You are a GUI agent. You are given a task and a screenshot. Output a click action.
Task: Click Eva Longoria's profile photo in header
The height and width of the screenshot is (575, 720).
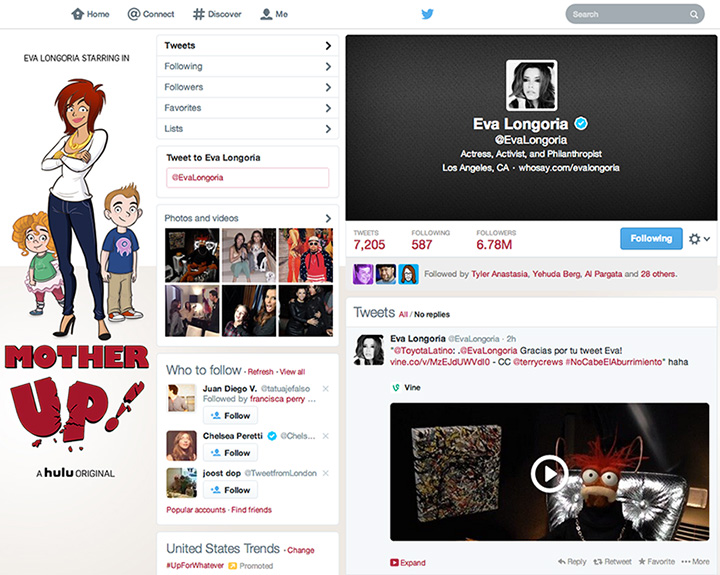point(532,85)
